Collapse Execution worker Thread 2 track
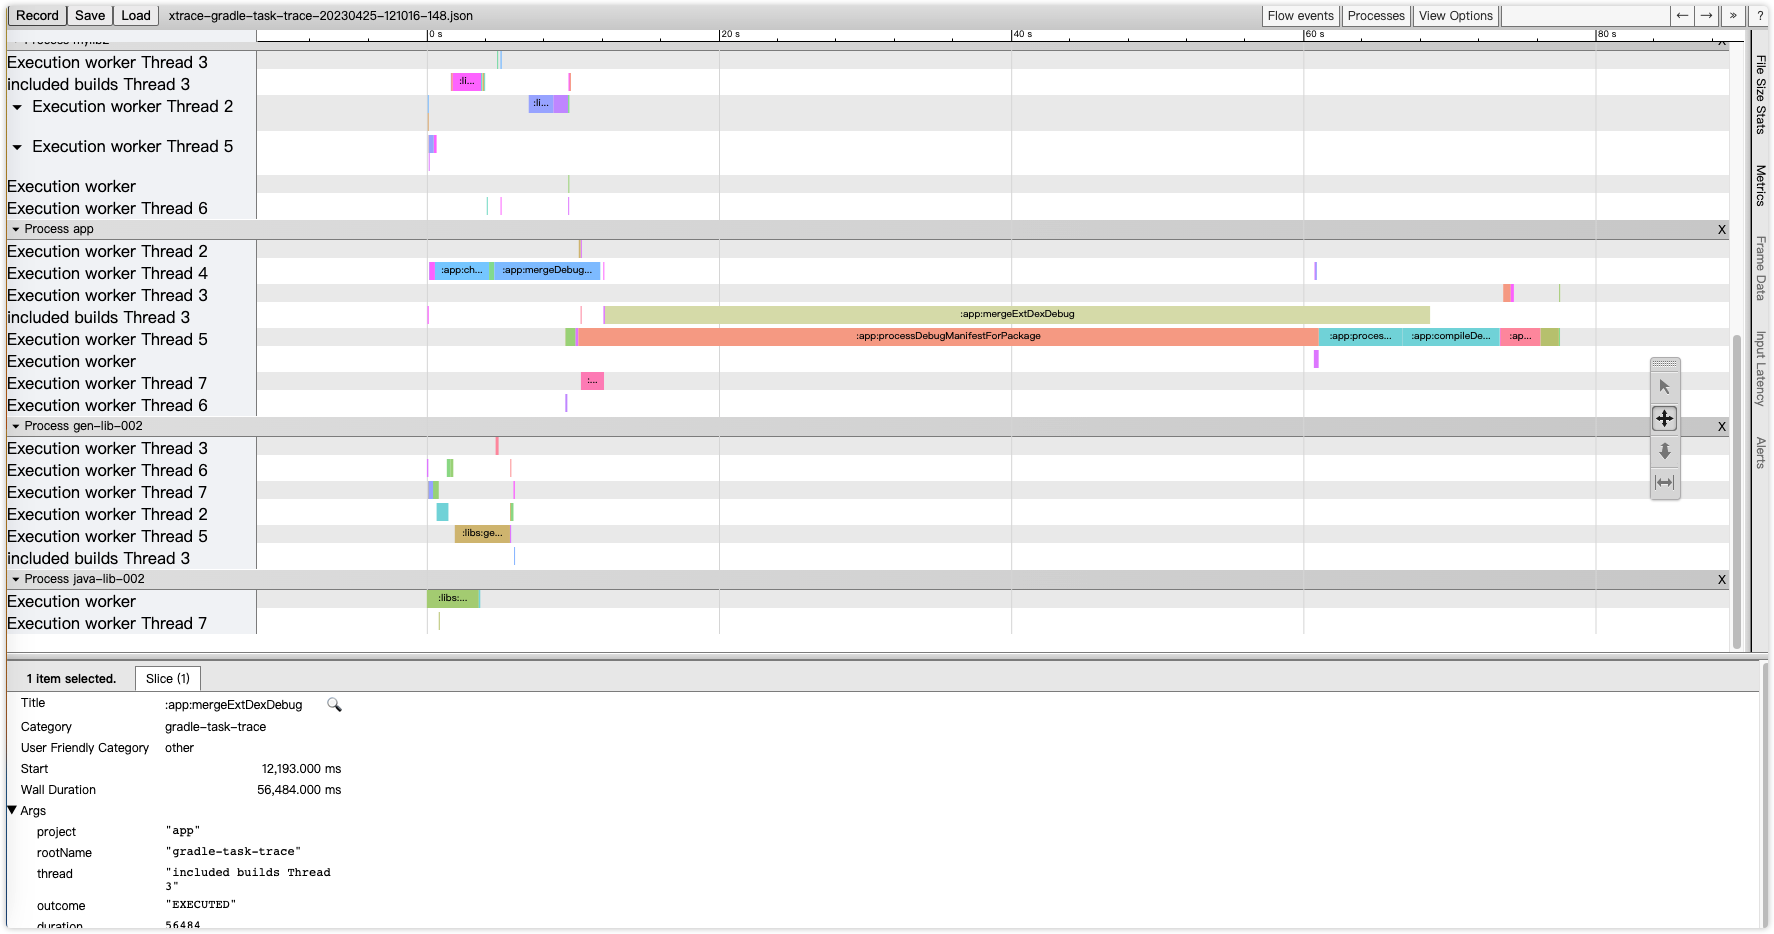This screenshot has width=1774, height=934. (x=17, y=107)
